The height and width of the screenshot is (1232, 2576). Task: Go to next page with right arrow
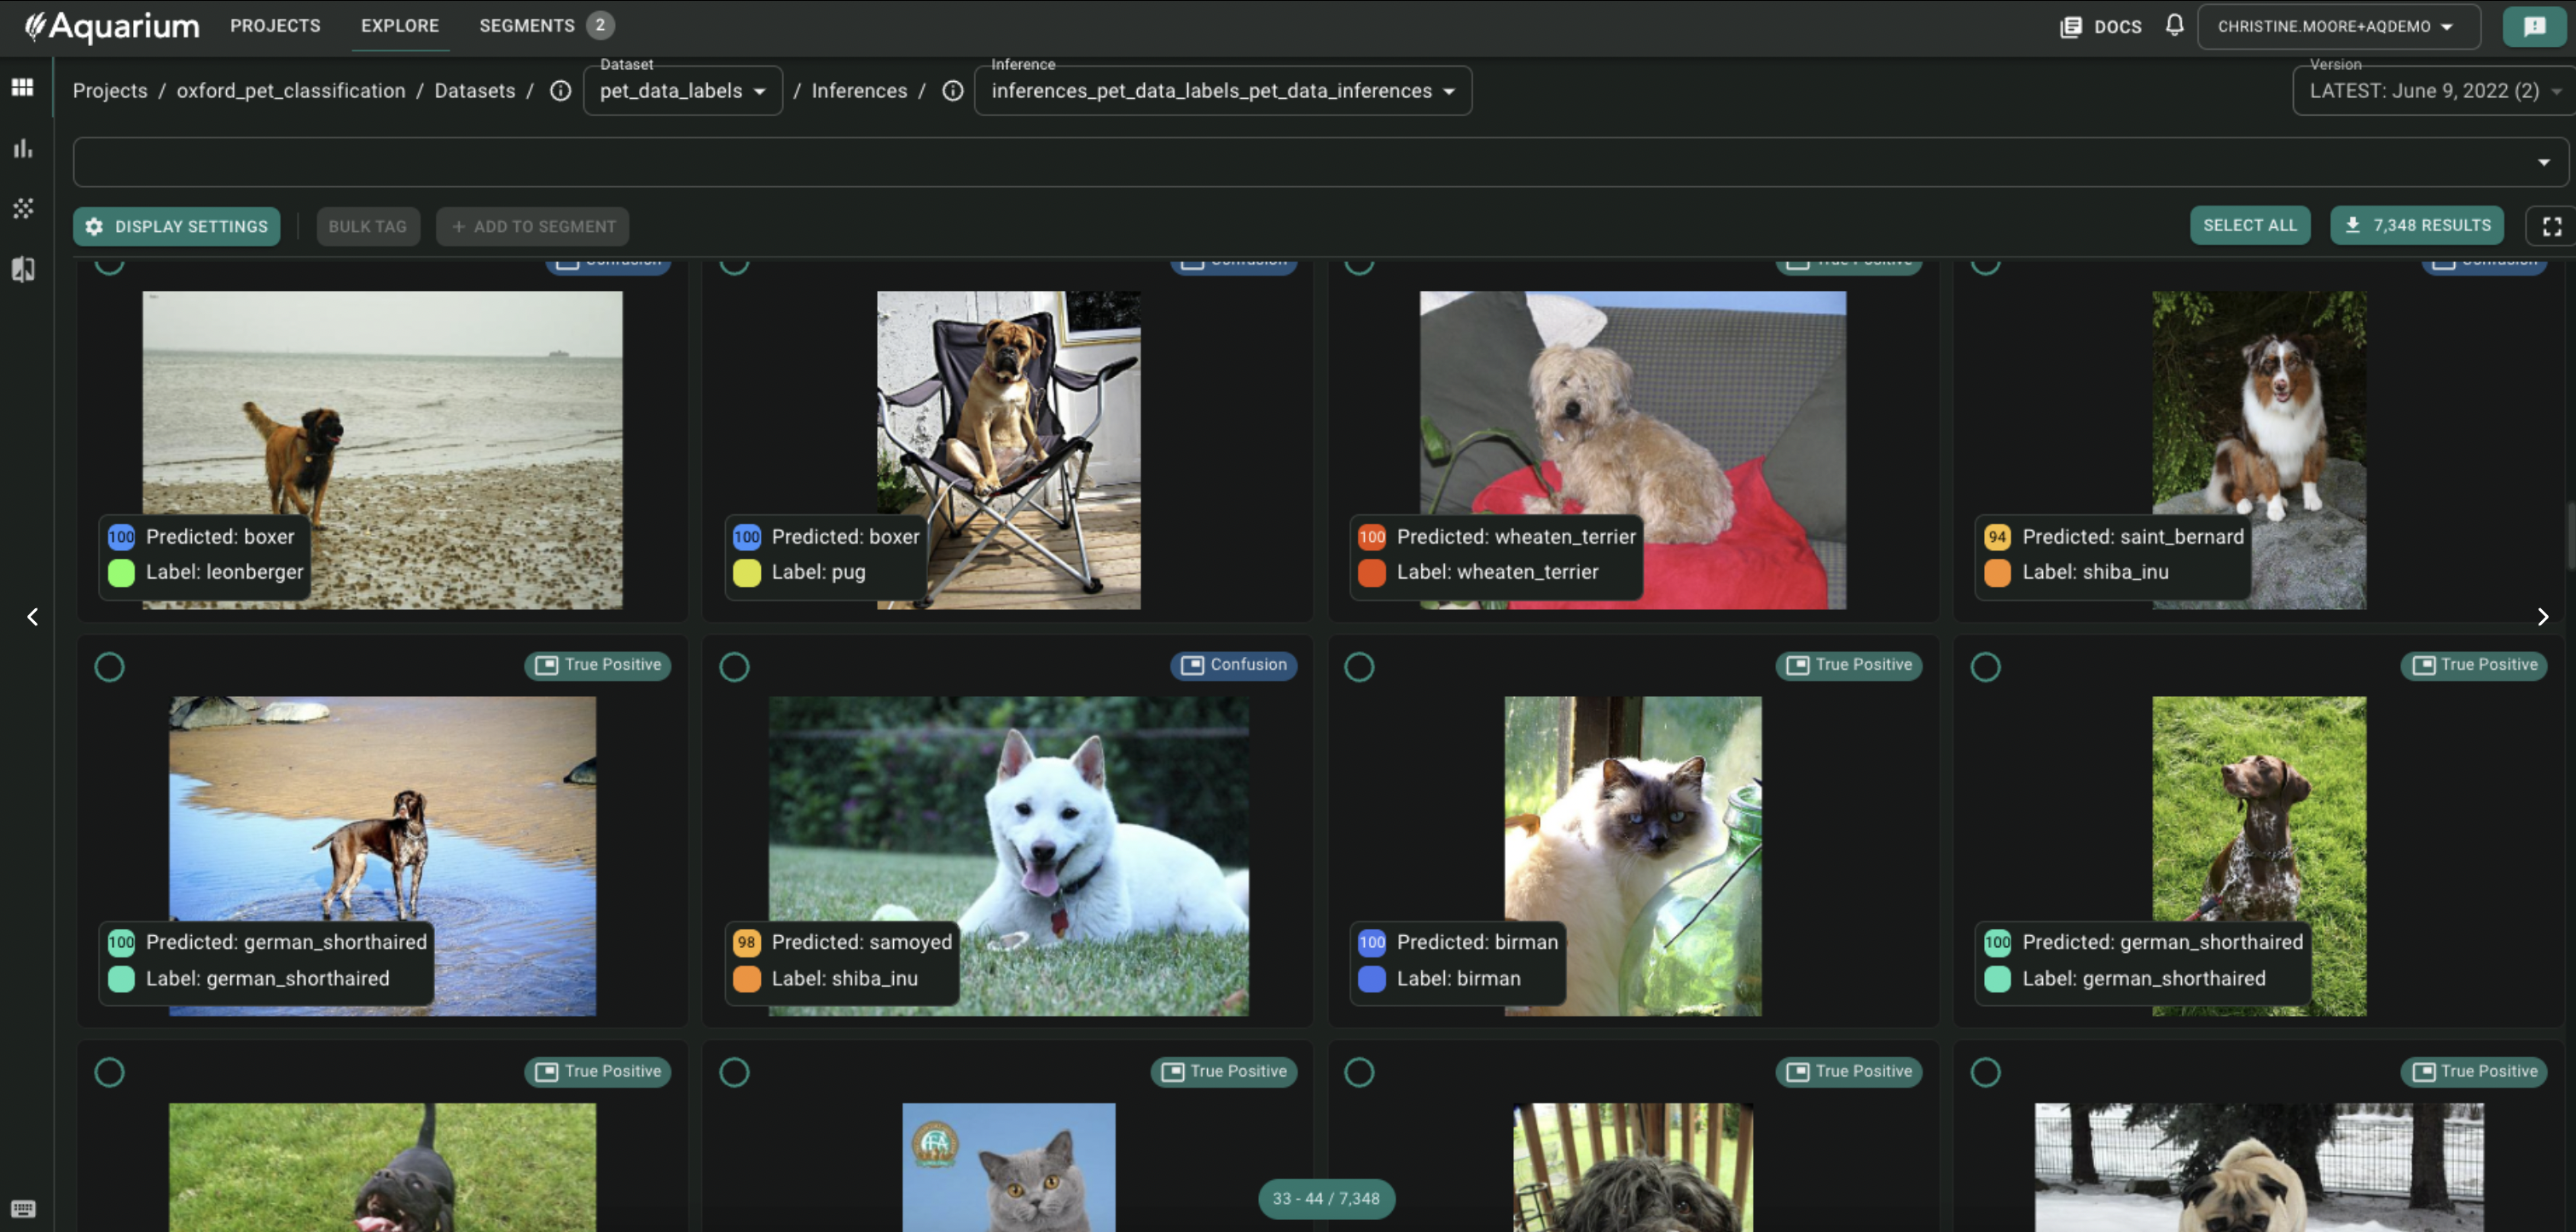[2543, 617]
